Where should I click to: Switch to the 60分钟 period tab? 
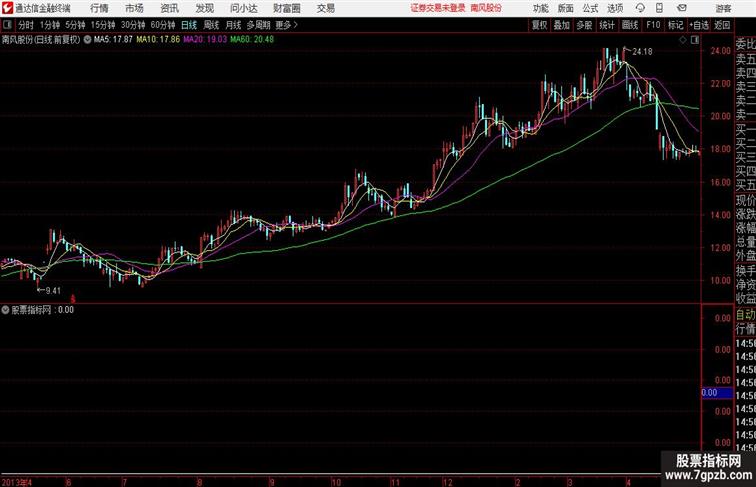pyautogui.click(x=163, y=25)
